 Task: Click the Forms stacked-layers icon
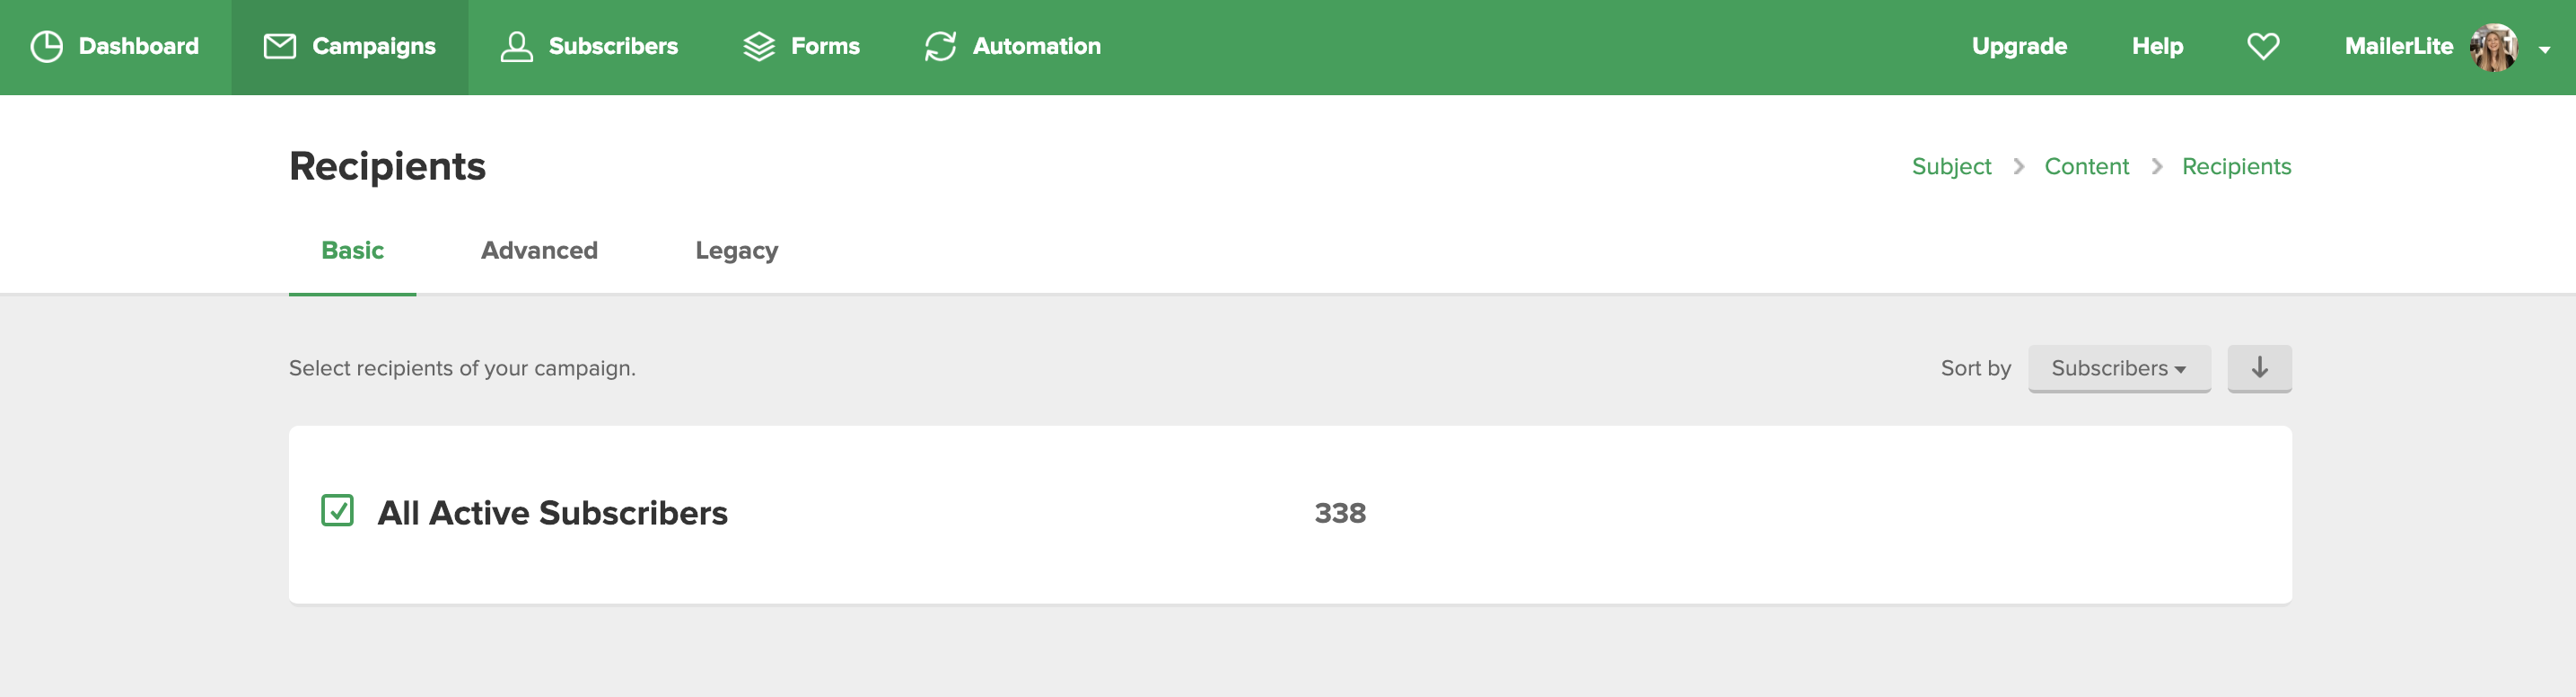click(759, 47)
